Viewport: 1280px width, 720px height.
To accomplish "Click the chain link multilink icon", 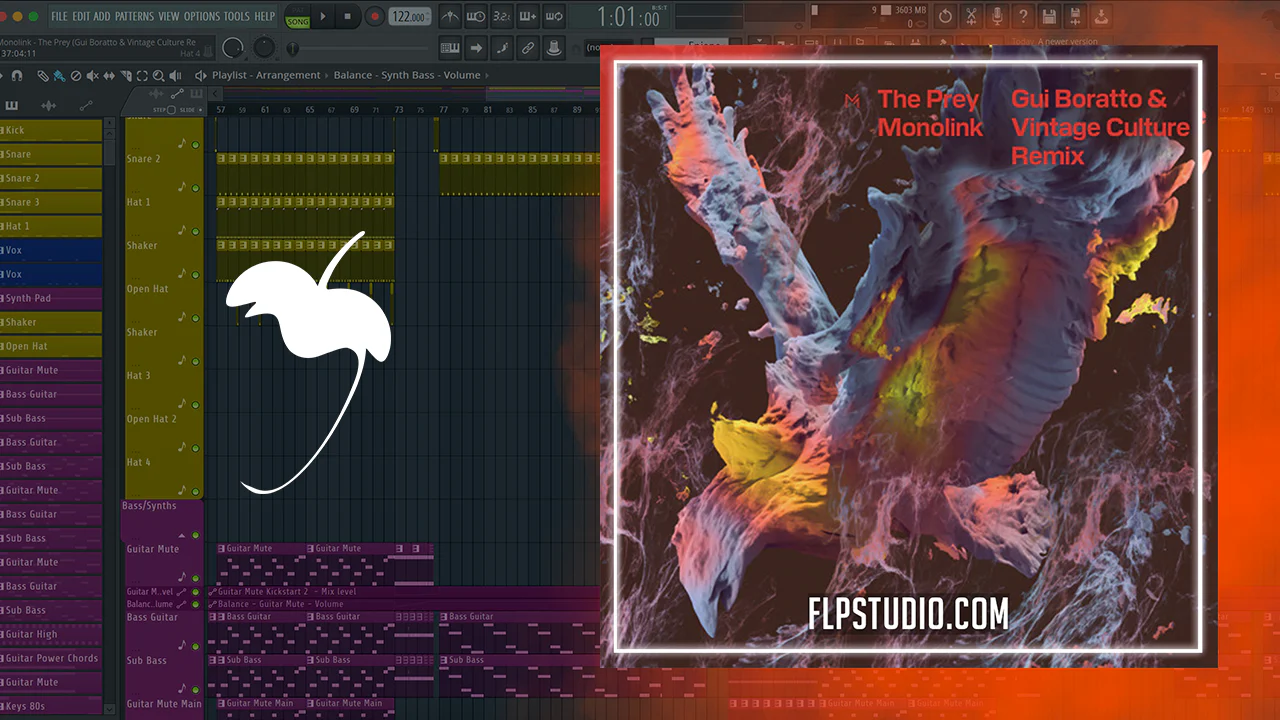I will pos(527,48).
